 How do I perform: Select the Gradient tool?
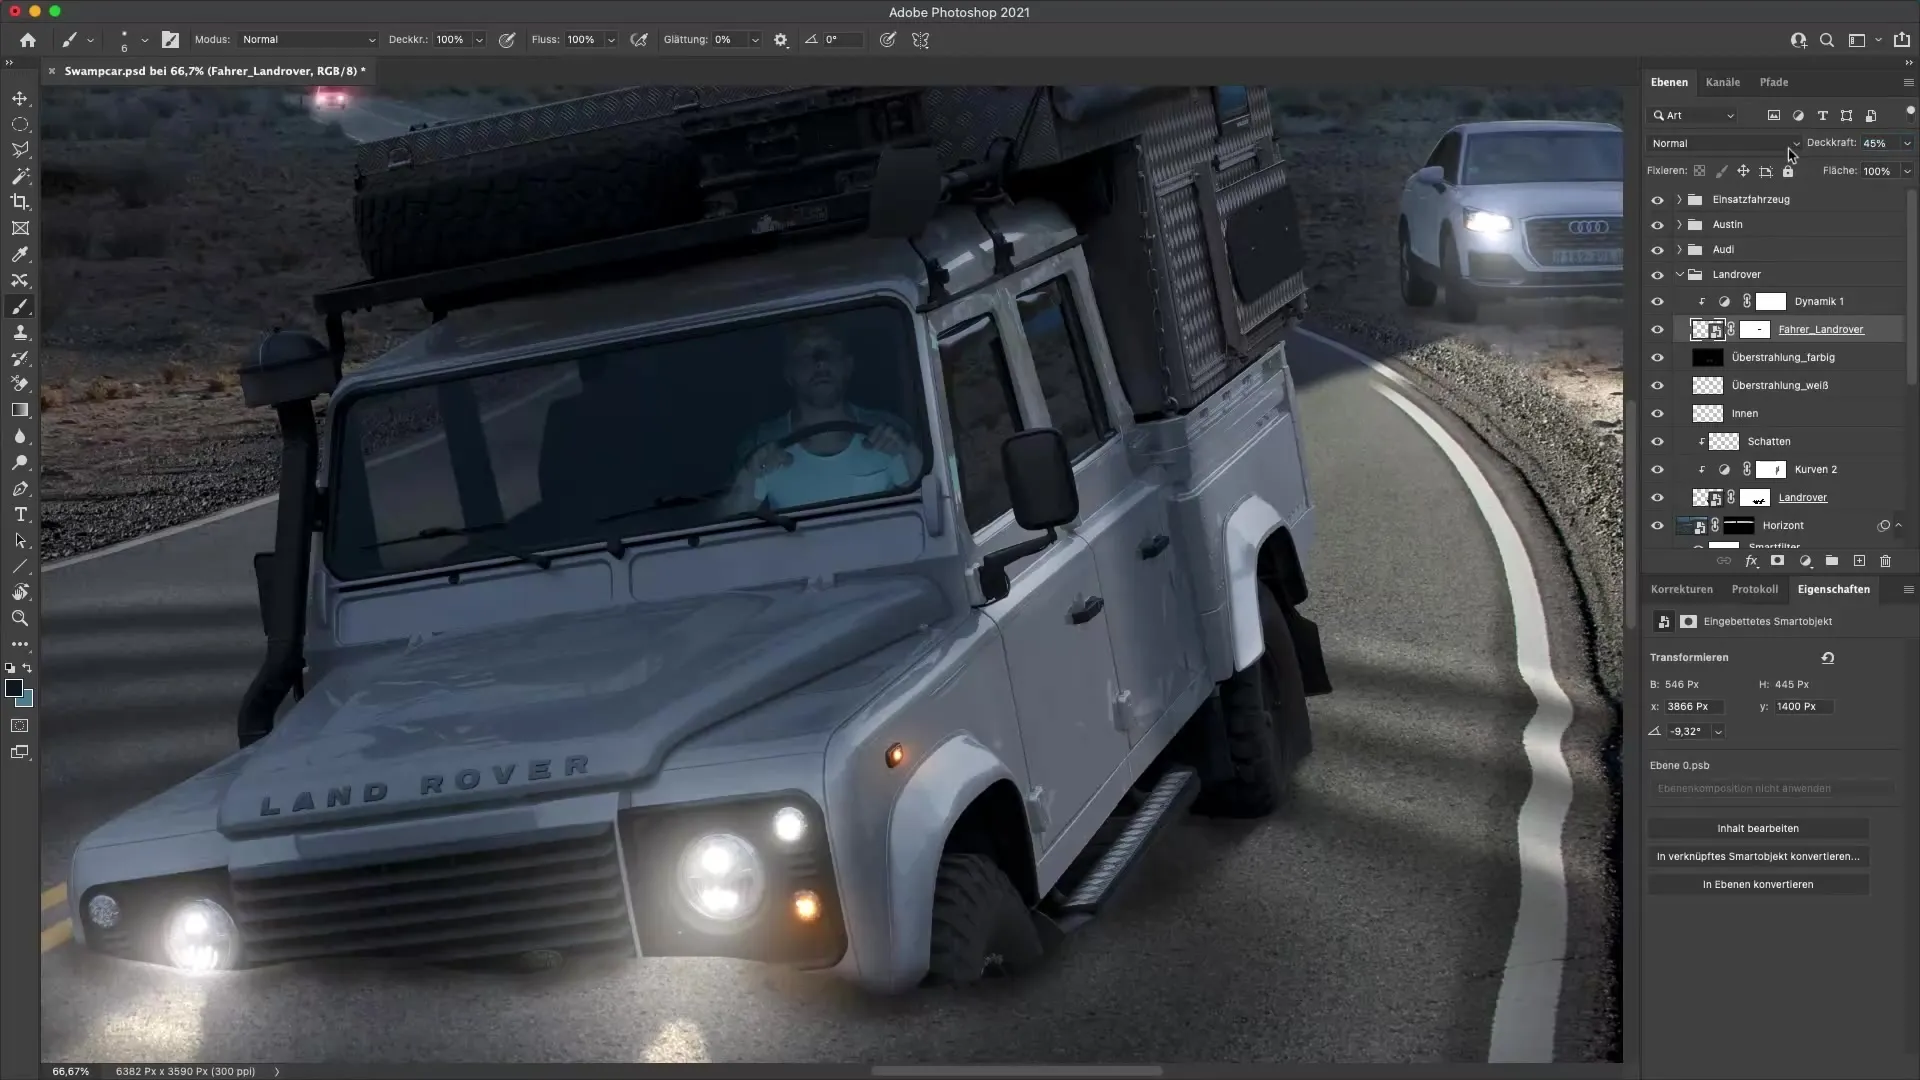(20, 410)
